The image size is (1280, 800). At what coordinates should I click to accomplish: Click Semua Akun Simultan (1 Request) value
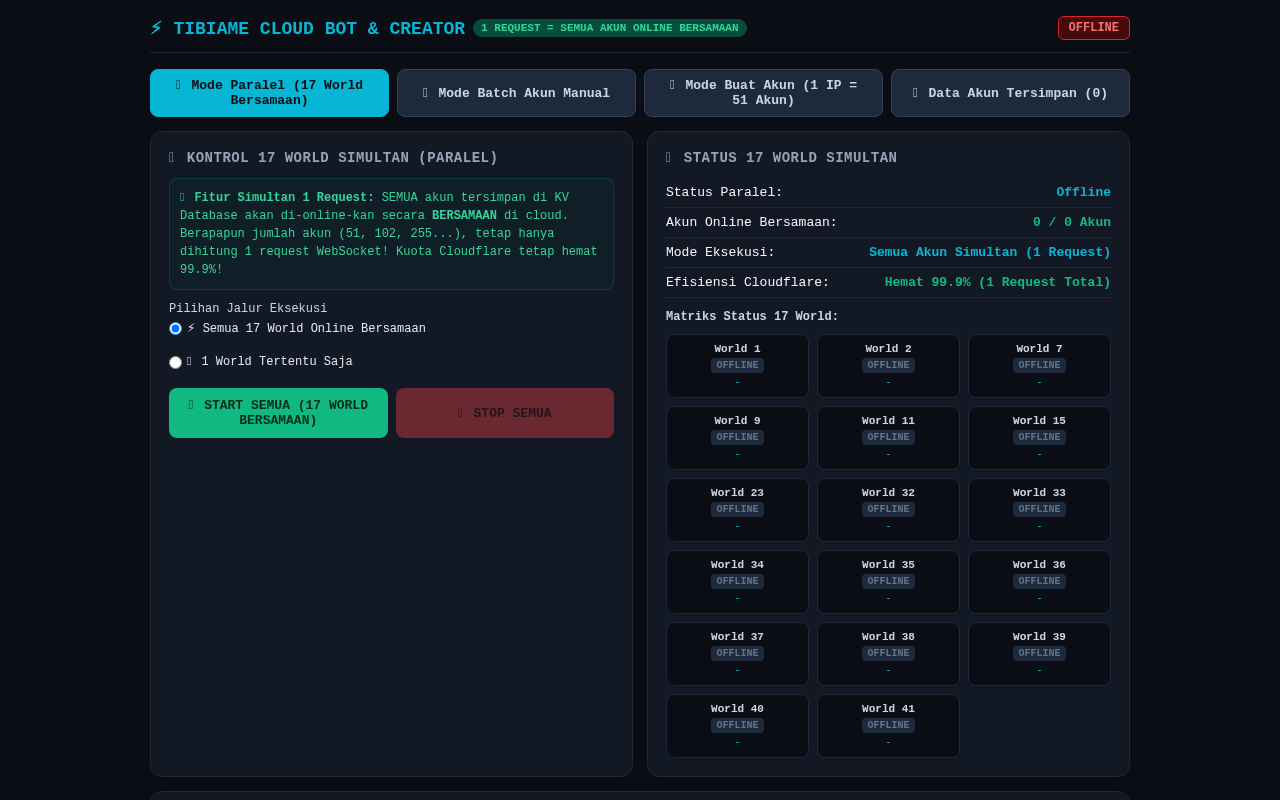click(x=990, y=252)
